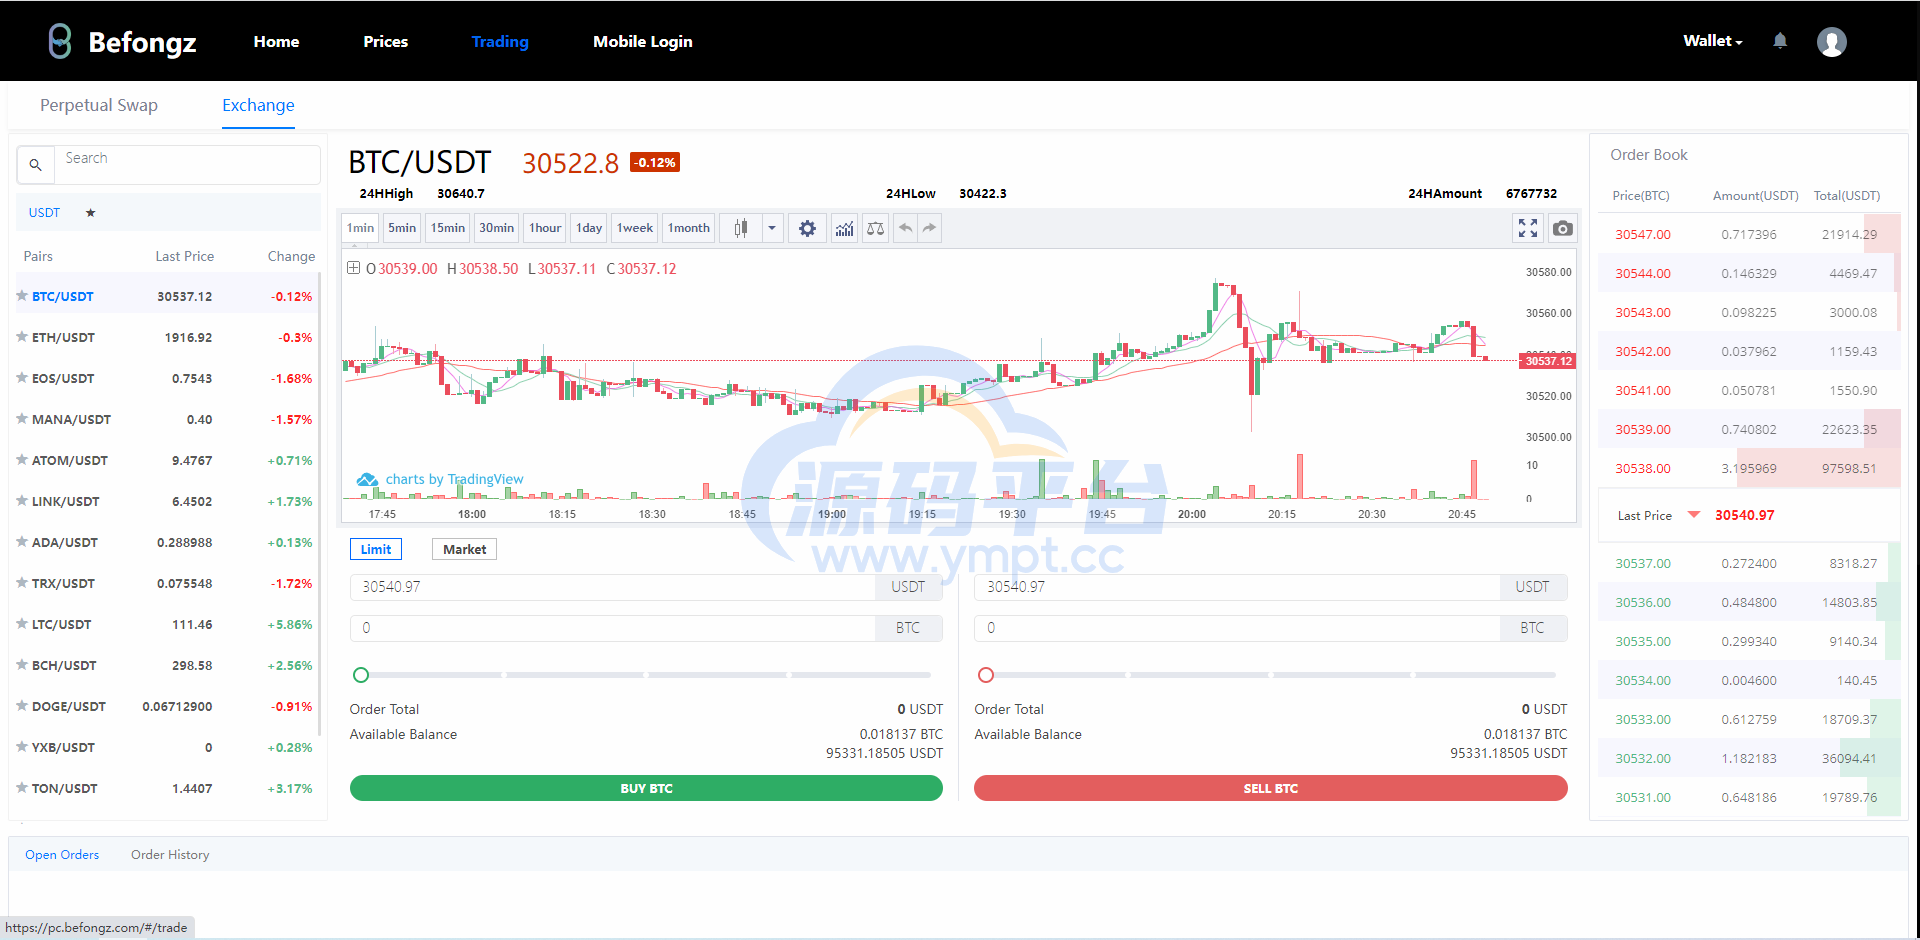Set chart interval to 1day

point(589,228)
